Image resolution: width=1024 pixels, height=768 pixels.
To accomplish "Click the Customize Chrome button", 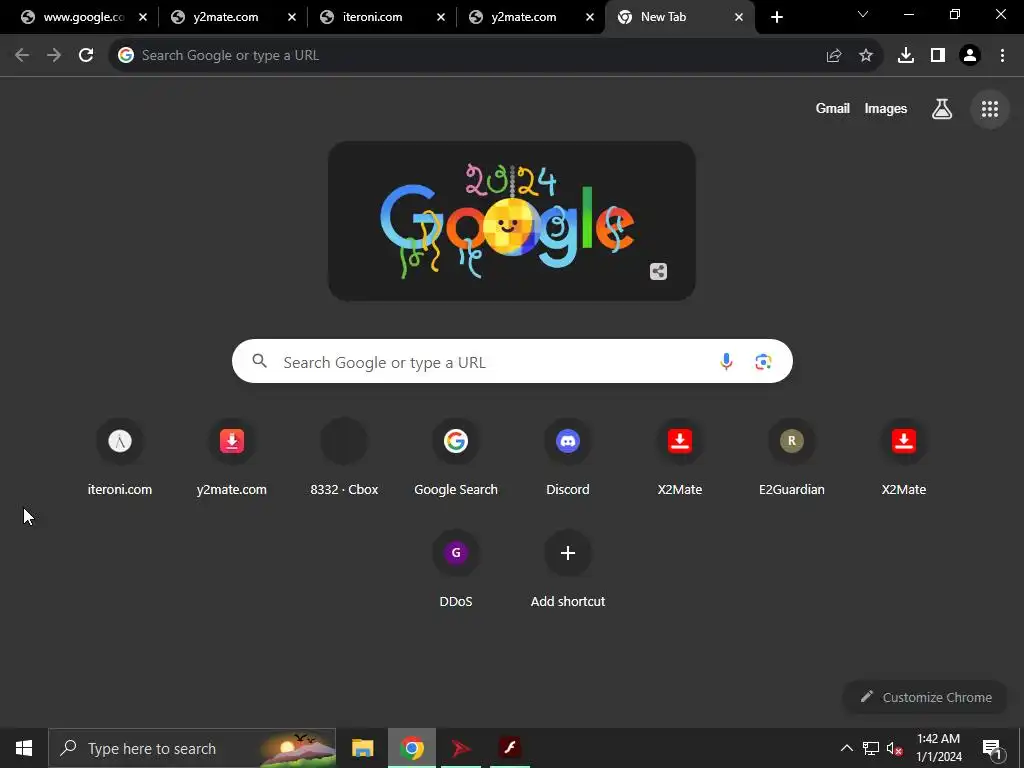I will click(927, 697).
